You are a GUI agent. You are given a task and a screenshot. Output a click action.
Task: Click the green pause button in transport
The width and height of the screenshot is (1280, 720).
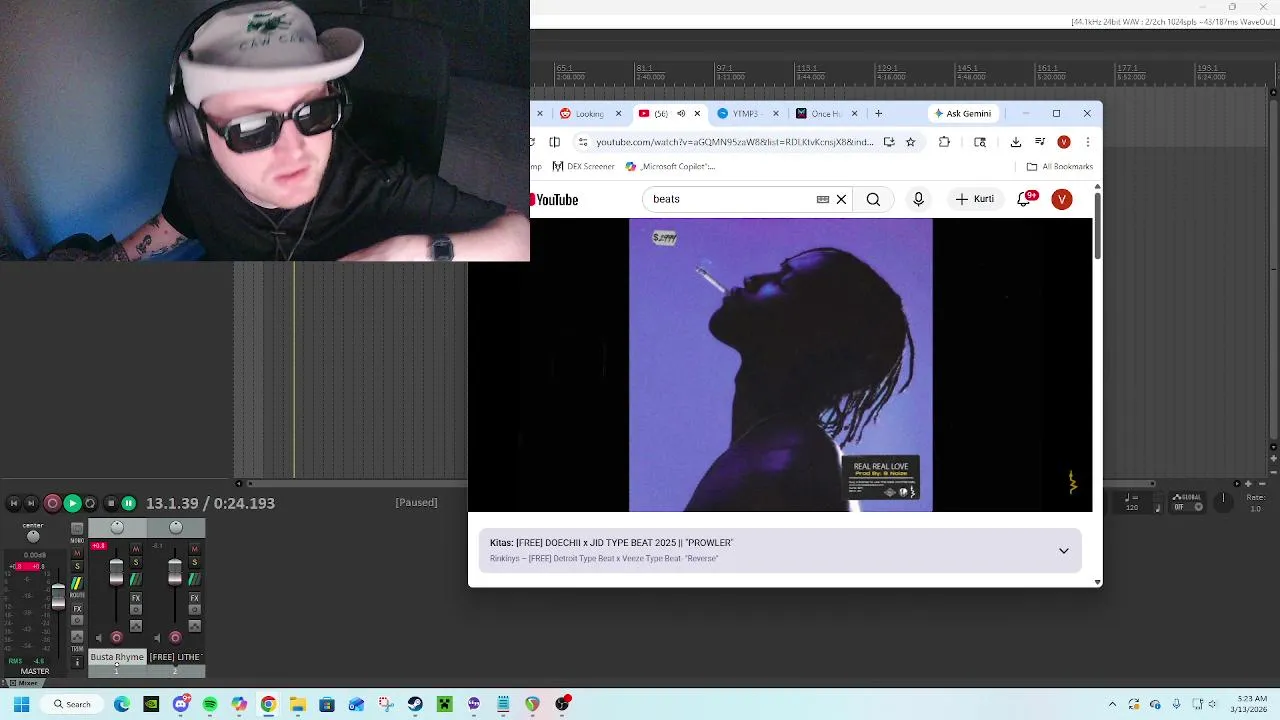[x=128, y=504]
